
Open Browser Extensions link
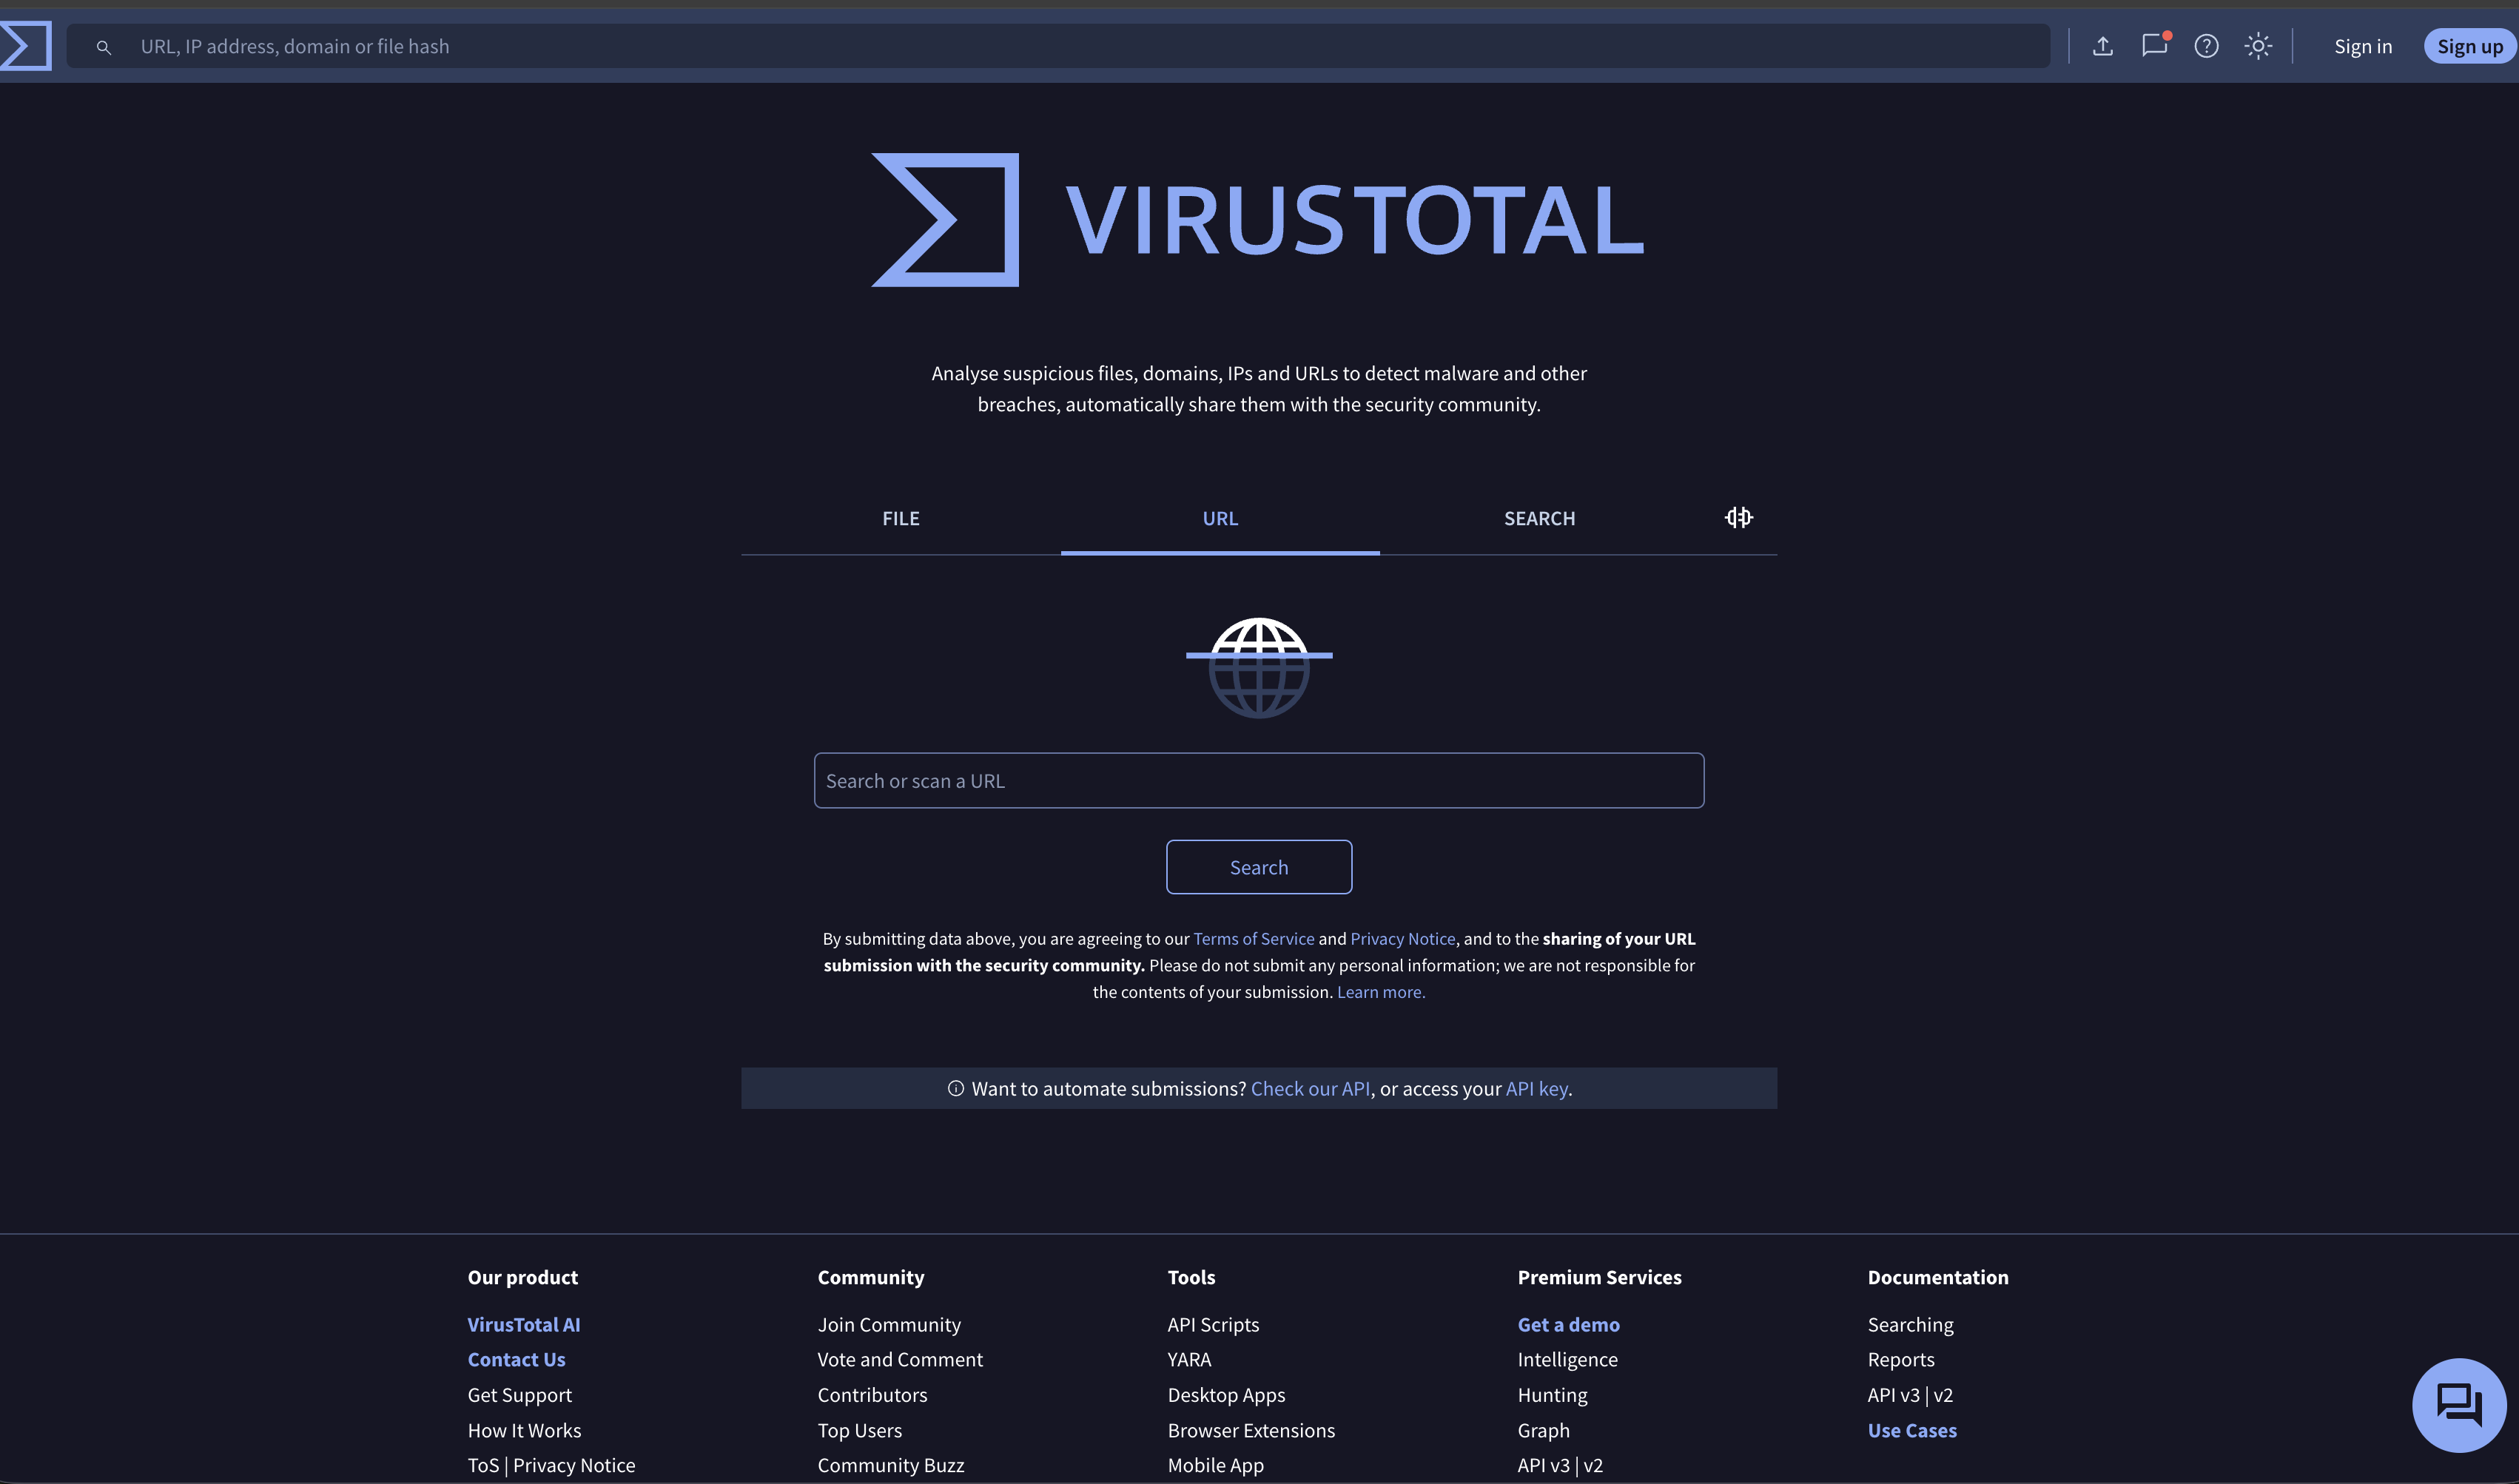(x=1251, y=1430)
